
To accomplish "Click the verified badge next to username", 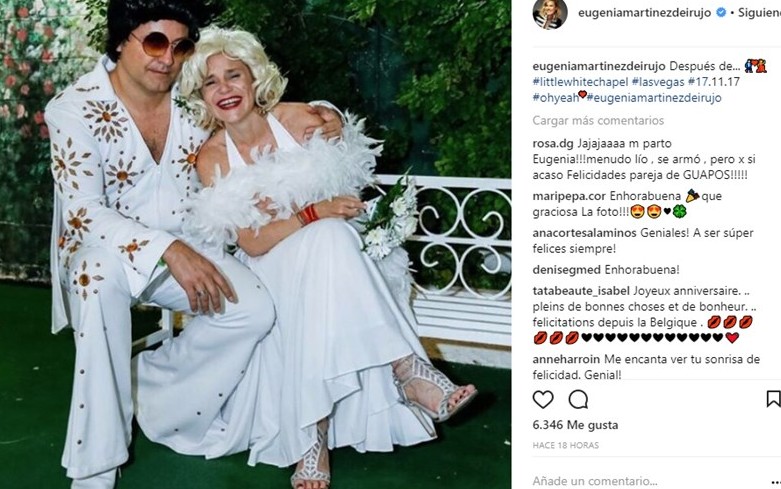I will click(721, 13).
